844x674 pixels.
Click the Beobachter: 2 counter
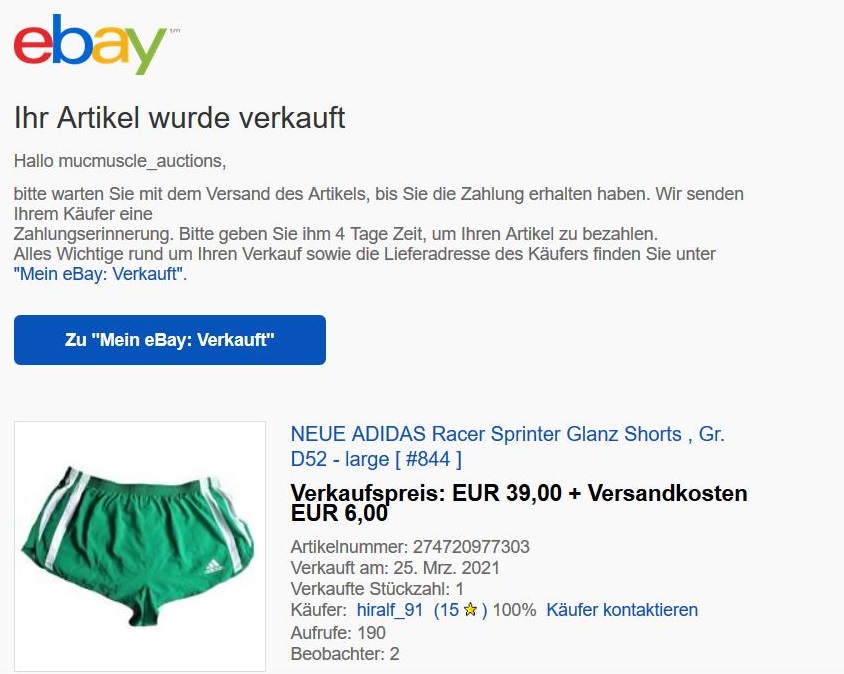pyautogui.click(x=345, y=654)
